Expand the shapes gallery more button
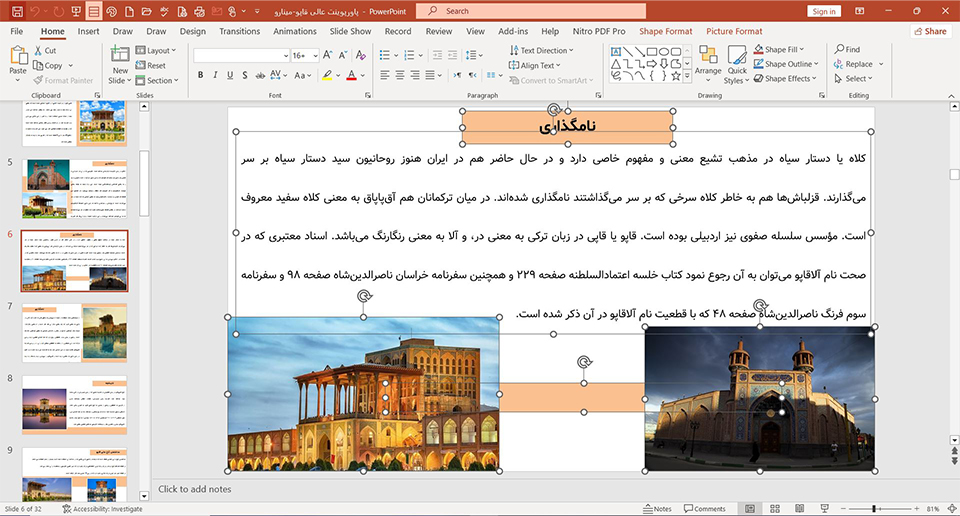The height and width of the screenshot is (516, 960). coord(688,76)
